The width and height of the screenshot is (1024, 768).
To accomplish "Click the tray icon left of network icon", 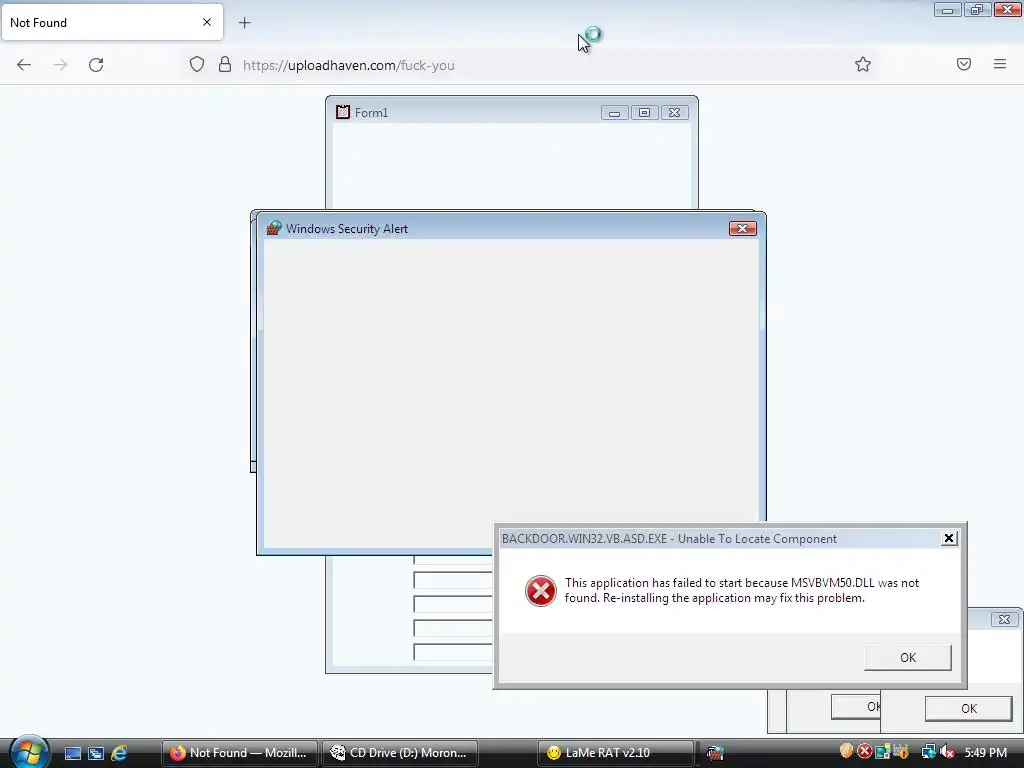I will click(901, 752).
